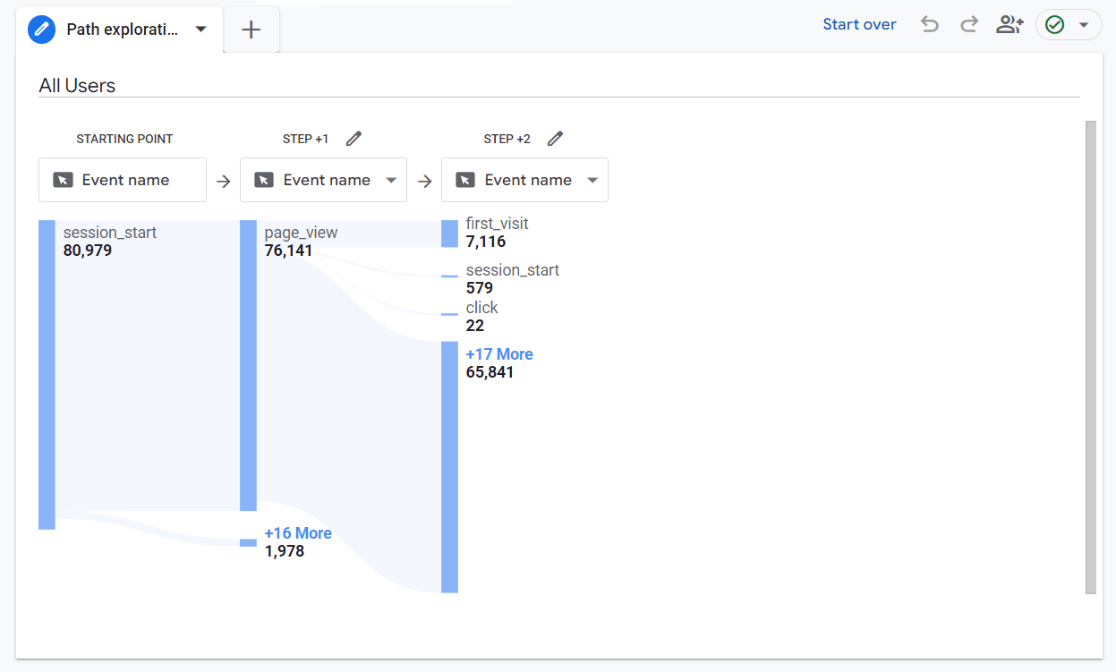Expand +16 More events in STEP +1
This screenshot has height=672, width=1116.
point(297,533)
